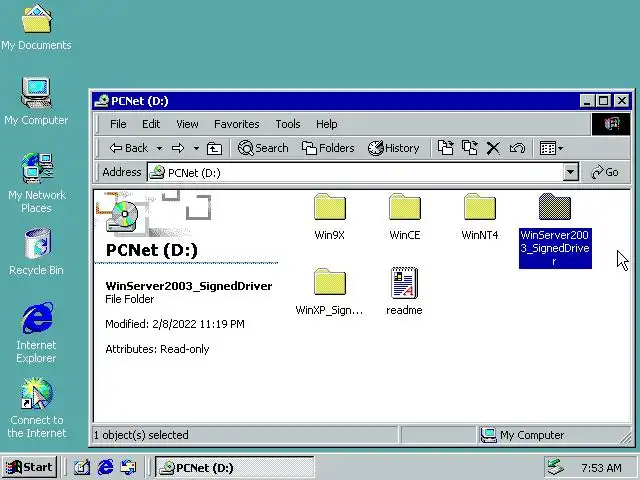Open the Help menu

point(327,124)
